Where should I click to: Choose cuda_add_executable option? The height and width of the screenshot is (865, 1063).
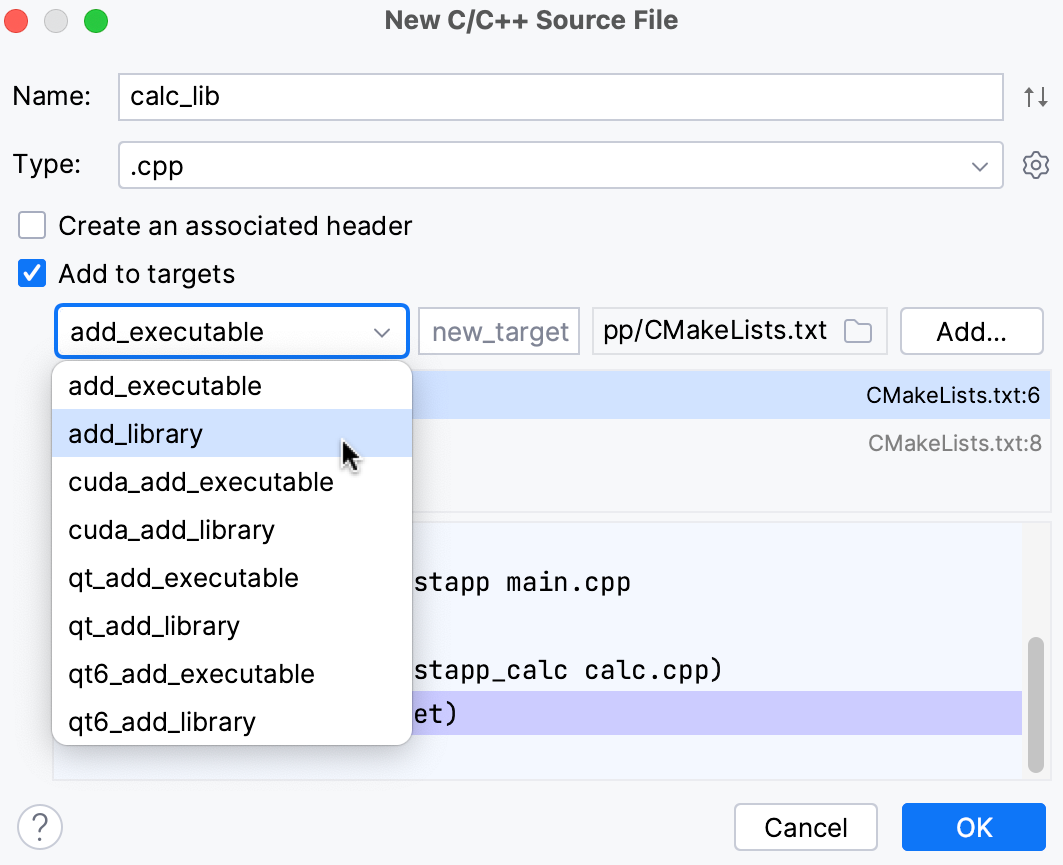pos(201,482)
